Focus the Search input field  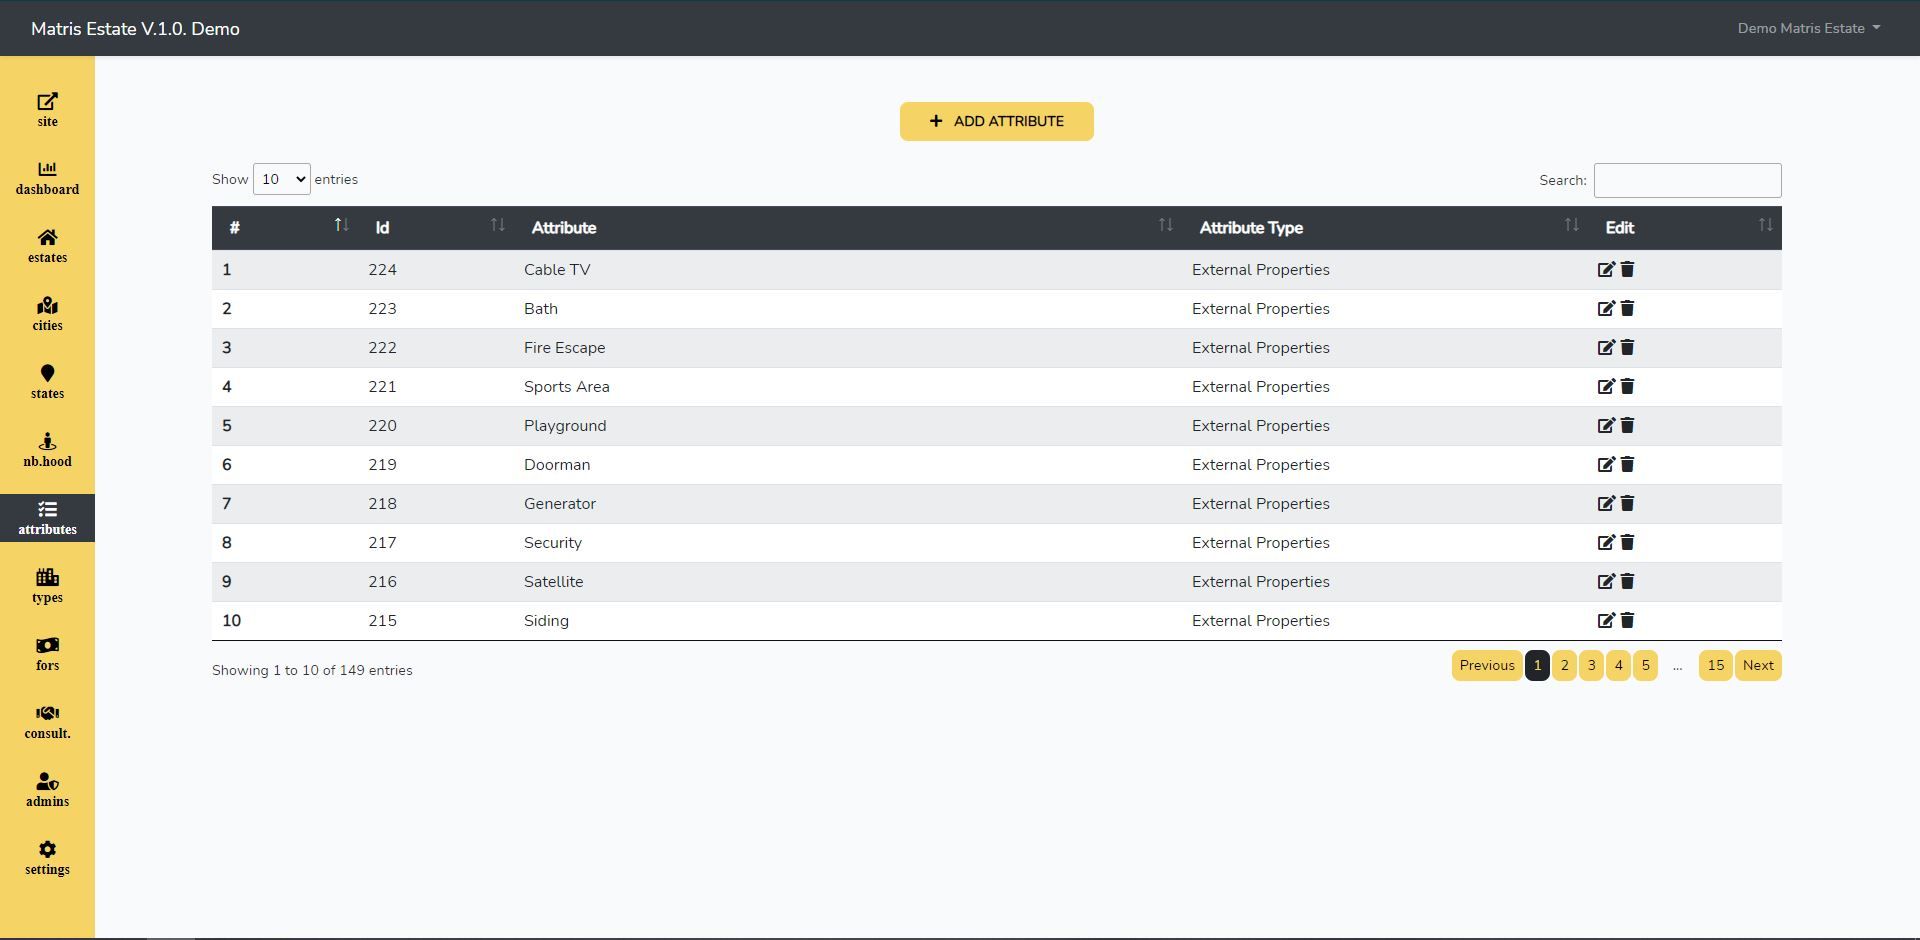(x=1687, y=180)
